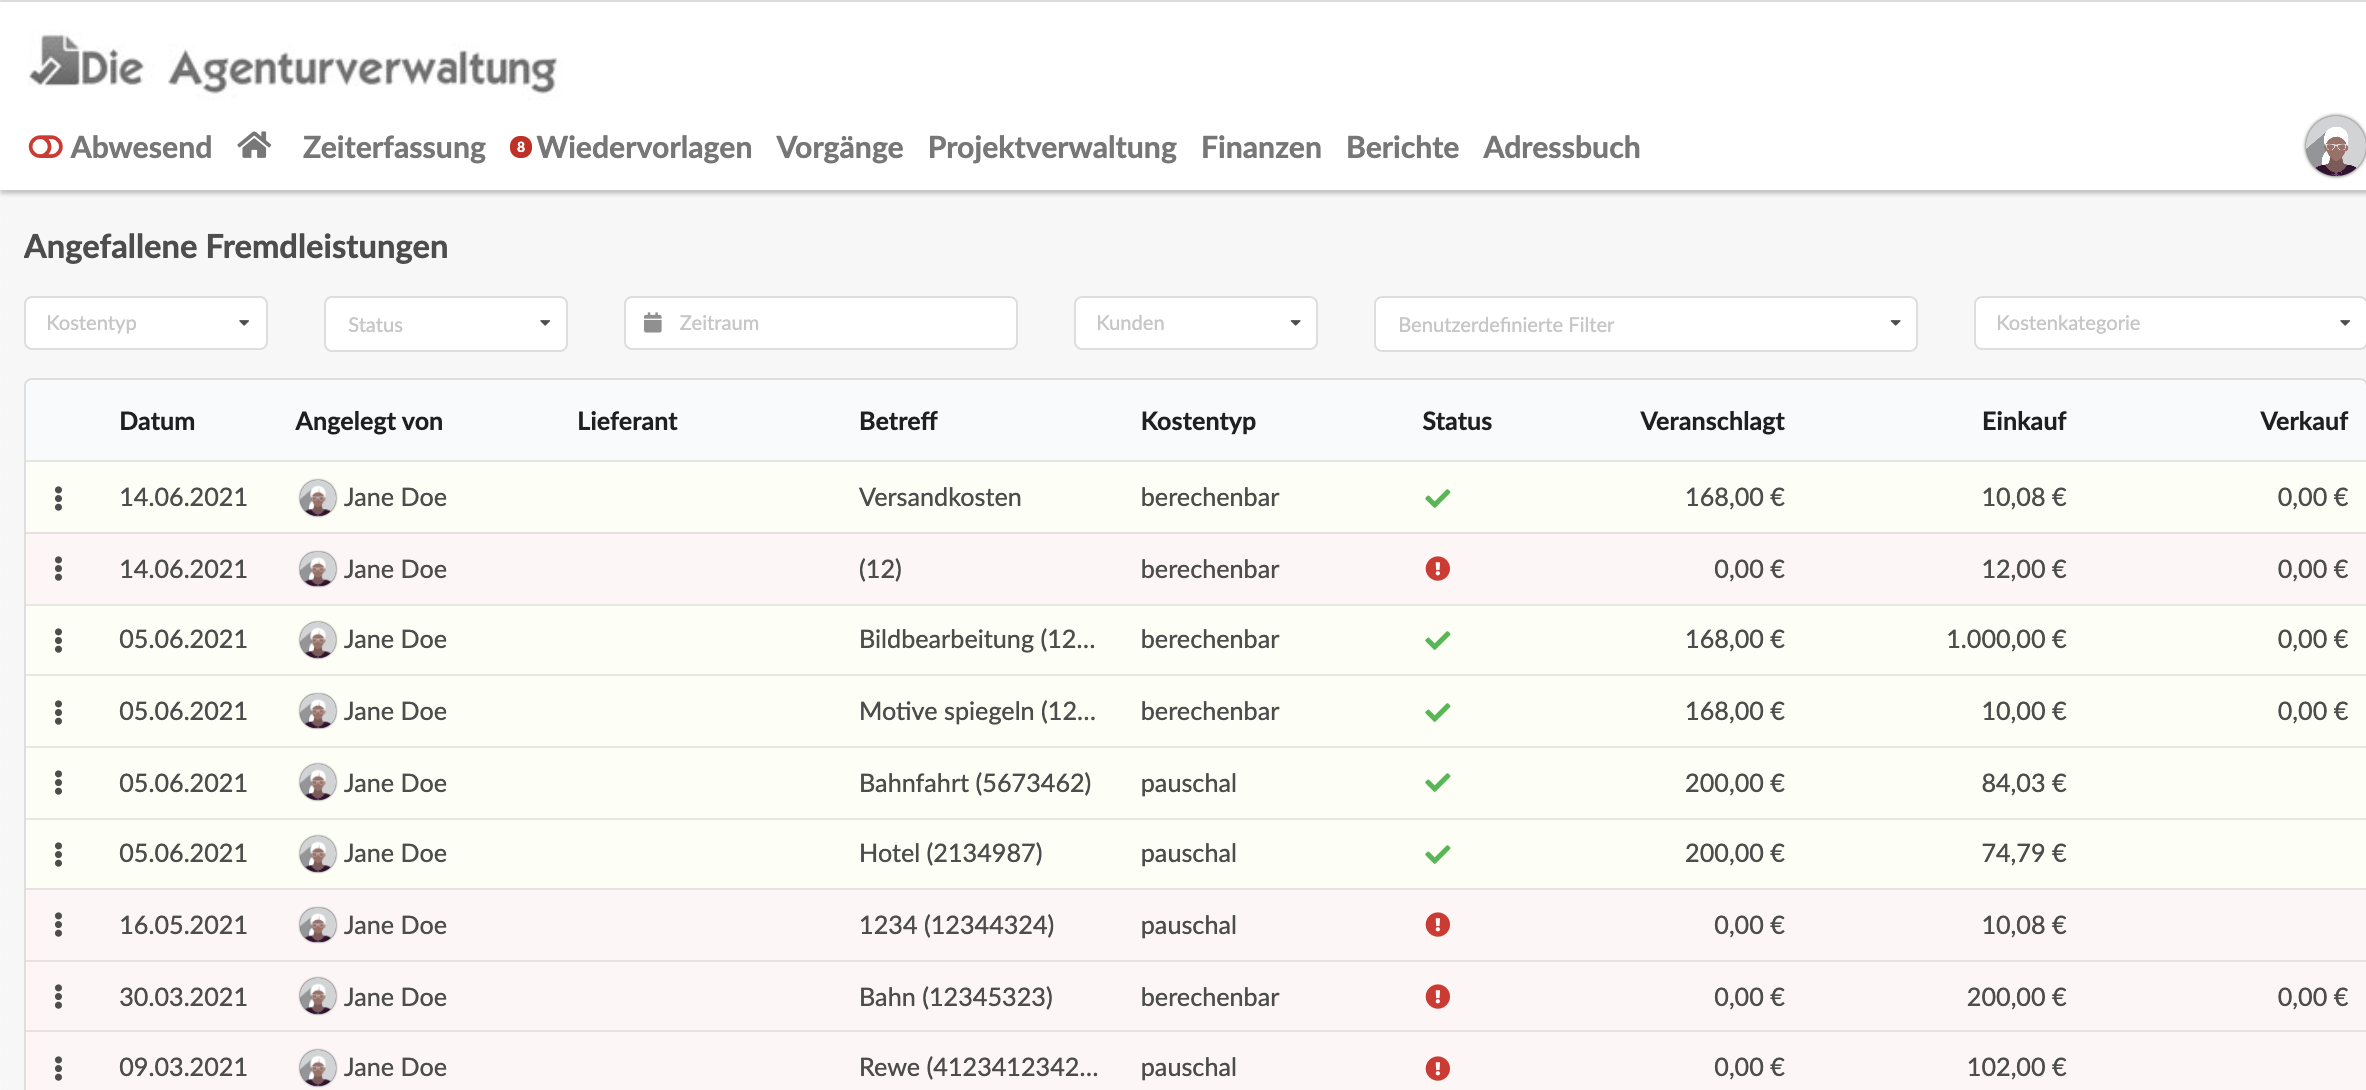Toggle the Abwesend status switch

[45, 147]
